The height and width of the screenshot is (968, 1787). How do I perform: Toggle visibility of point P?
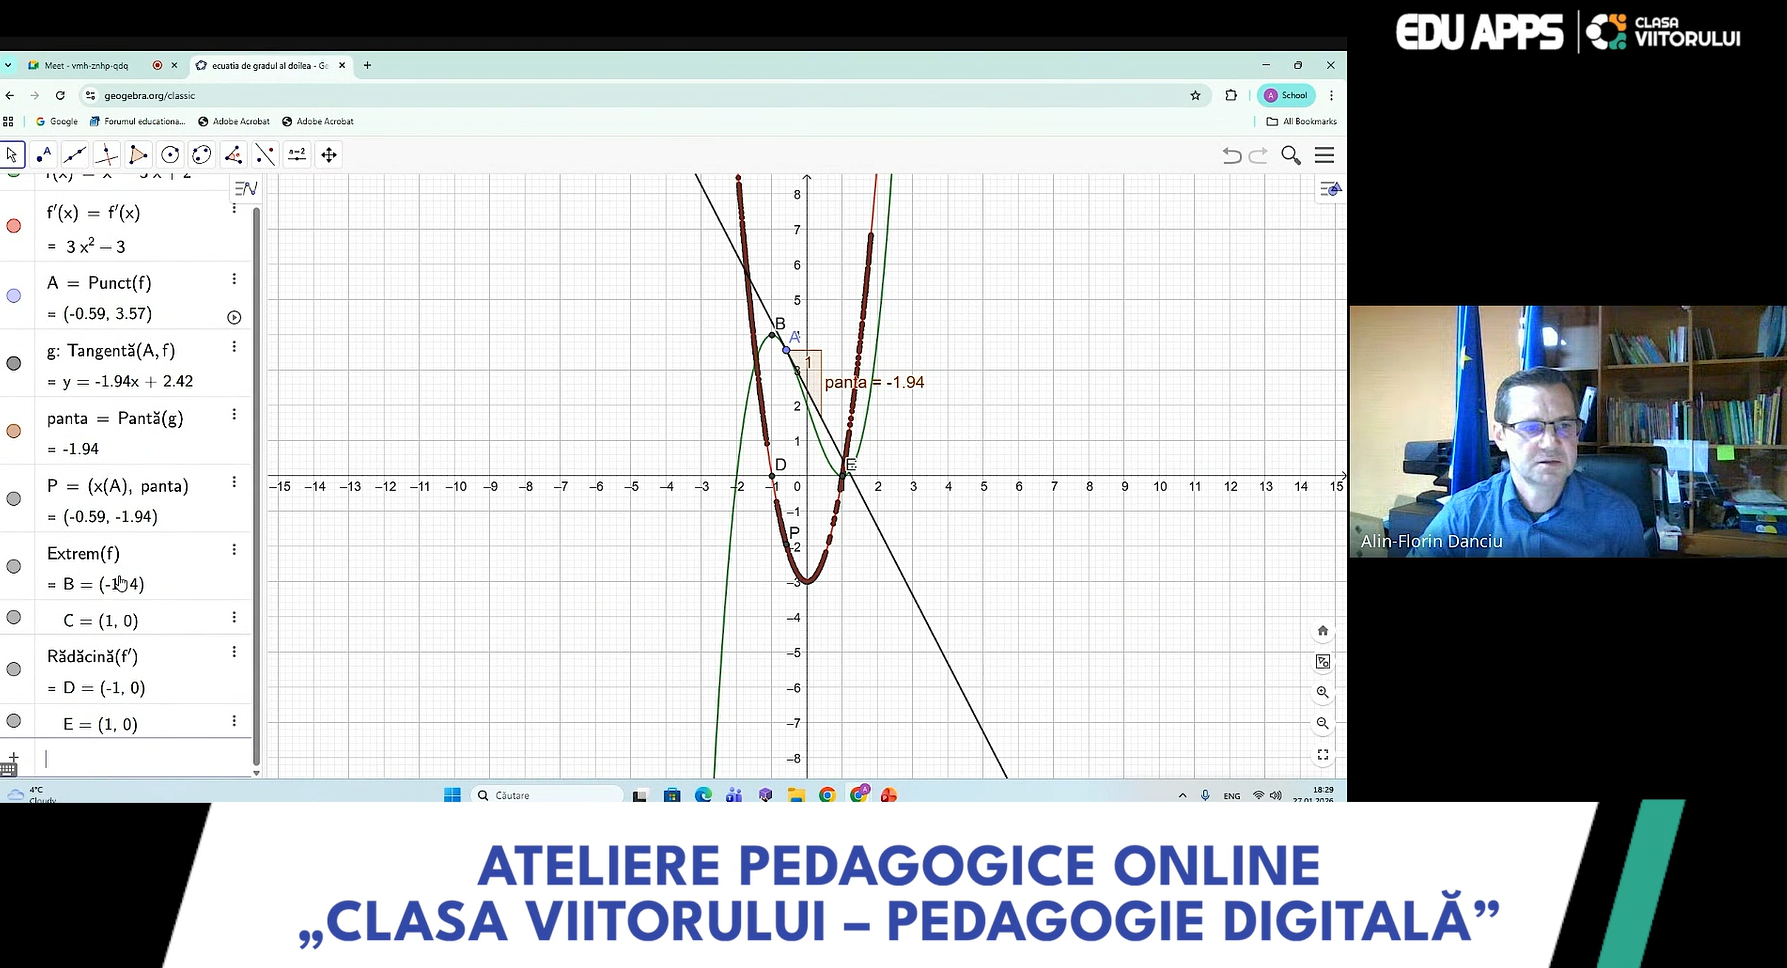(x=14, y=499)
